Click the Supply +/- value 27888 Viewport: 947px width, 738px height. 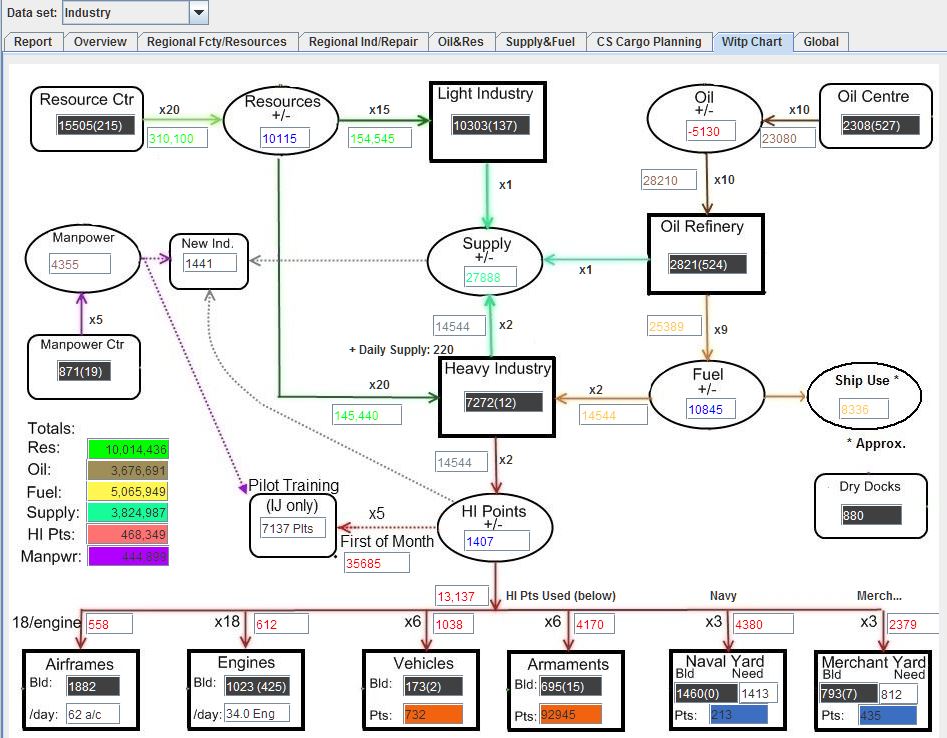point(490,277)
